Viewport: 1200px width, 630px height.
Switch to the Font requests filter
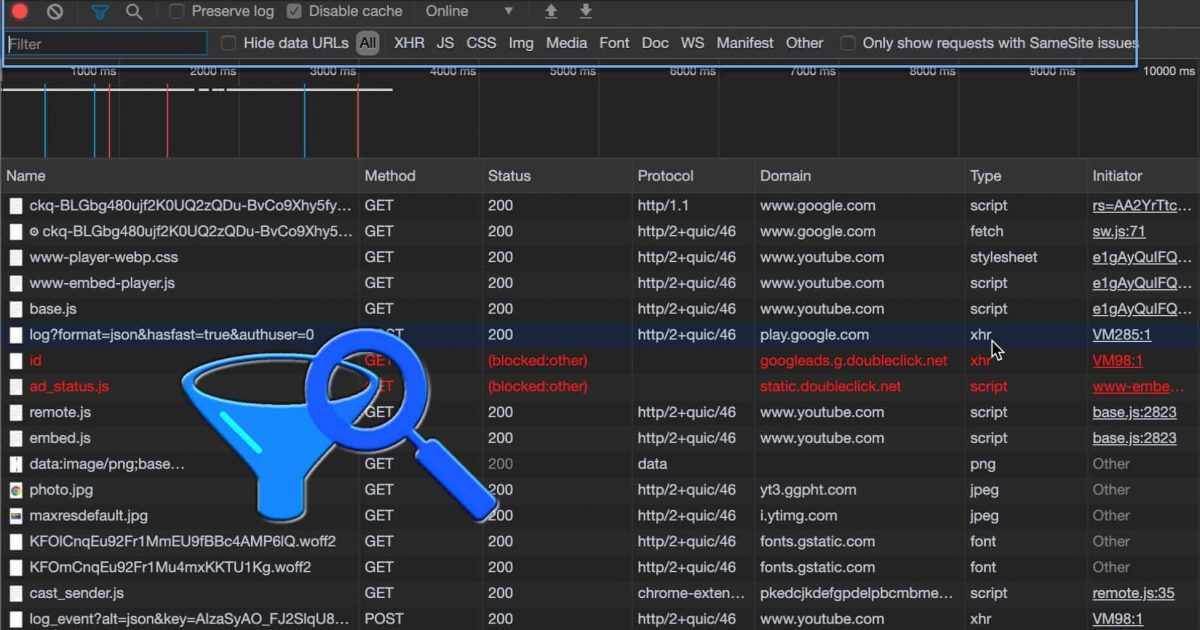click(x=614, y=43)
